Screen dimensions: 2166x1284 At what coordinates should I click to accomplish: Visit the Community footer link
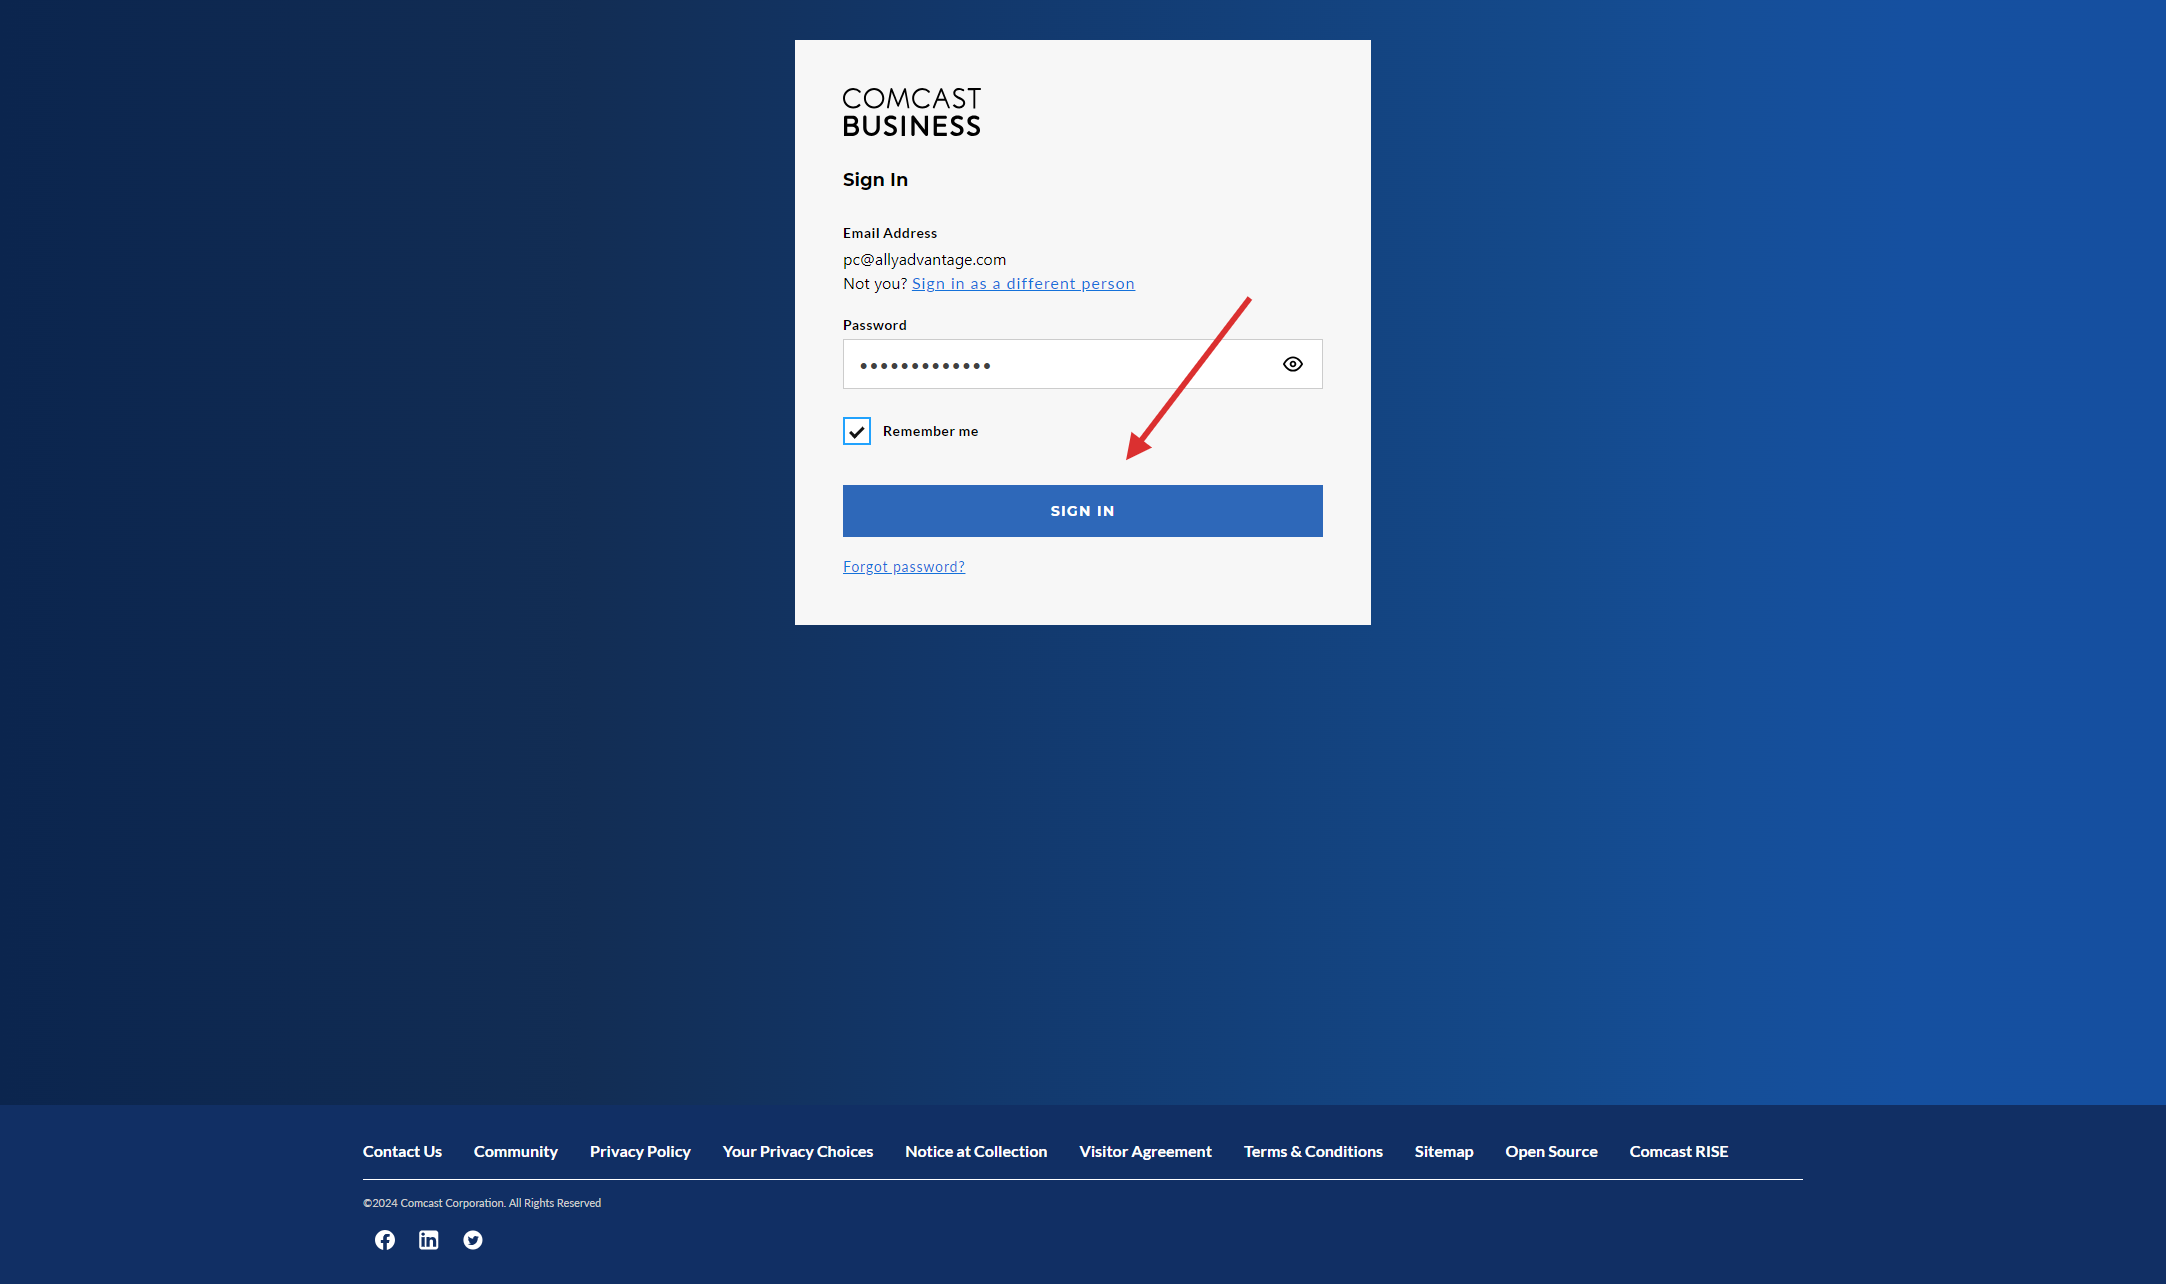pos(516,1152)
